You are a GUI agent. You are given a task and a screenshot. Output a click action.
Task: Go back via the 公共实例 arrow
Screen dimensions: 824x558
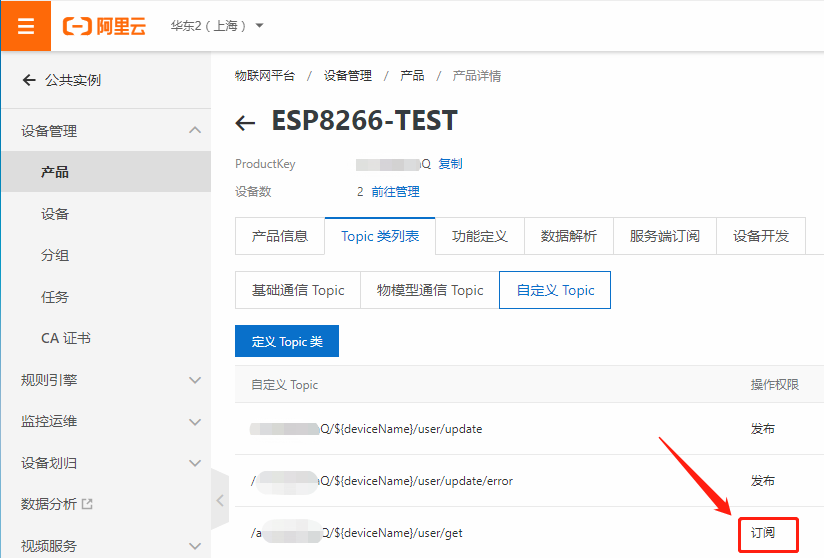click(x=29, y=80)
